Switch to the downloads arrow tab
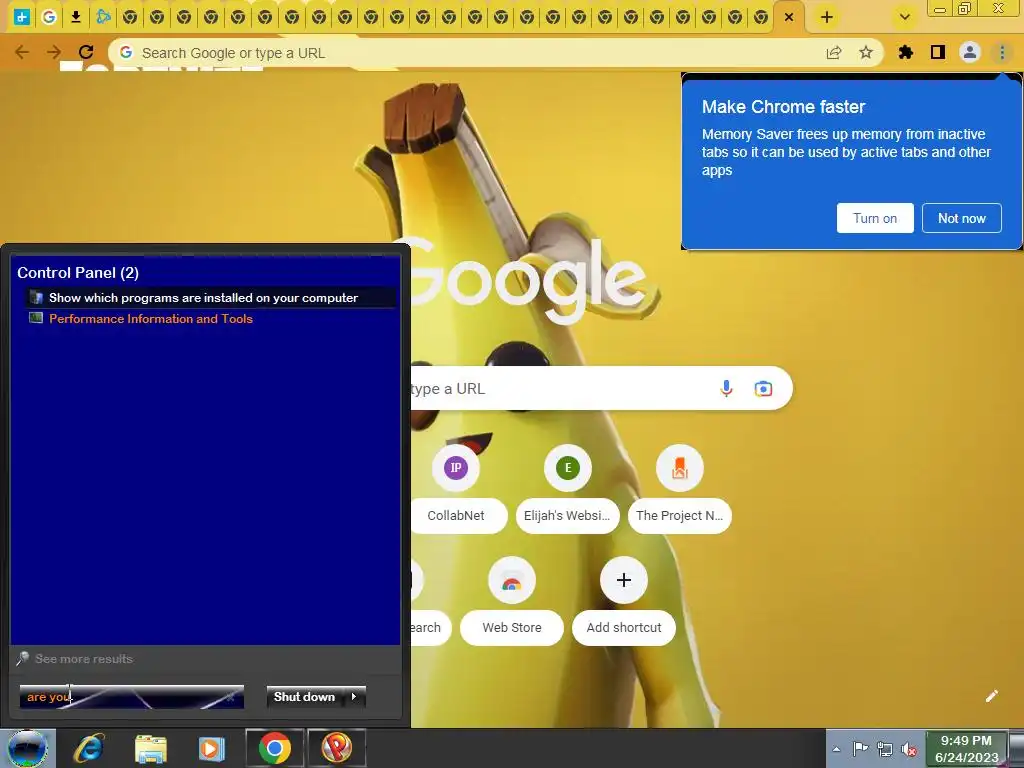This screenshot has width=1024, height=768. pos(76,17)
